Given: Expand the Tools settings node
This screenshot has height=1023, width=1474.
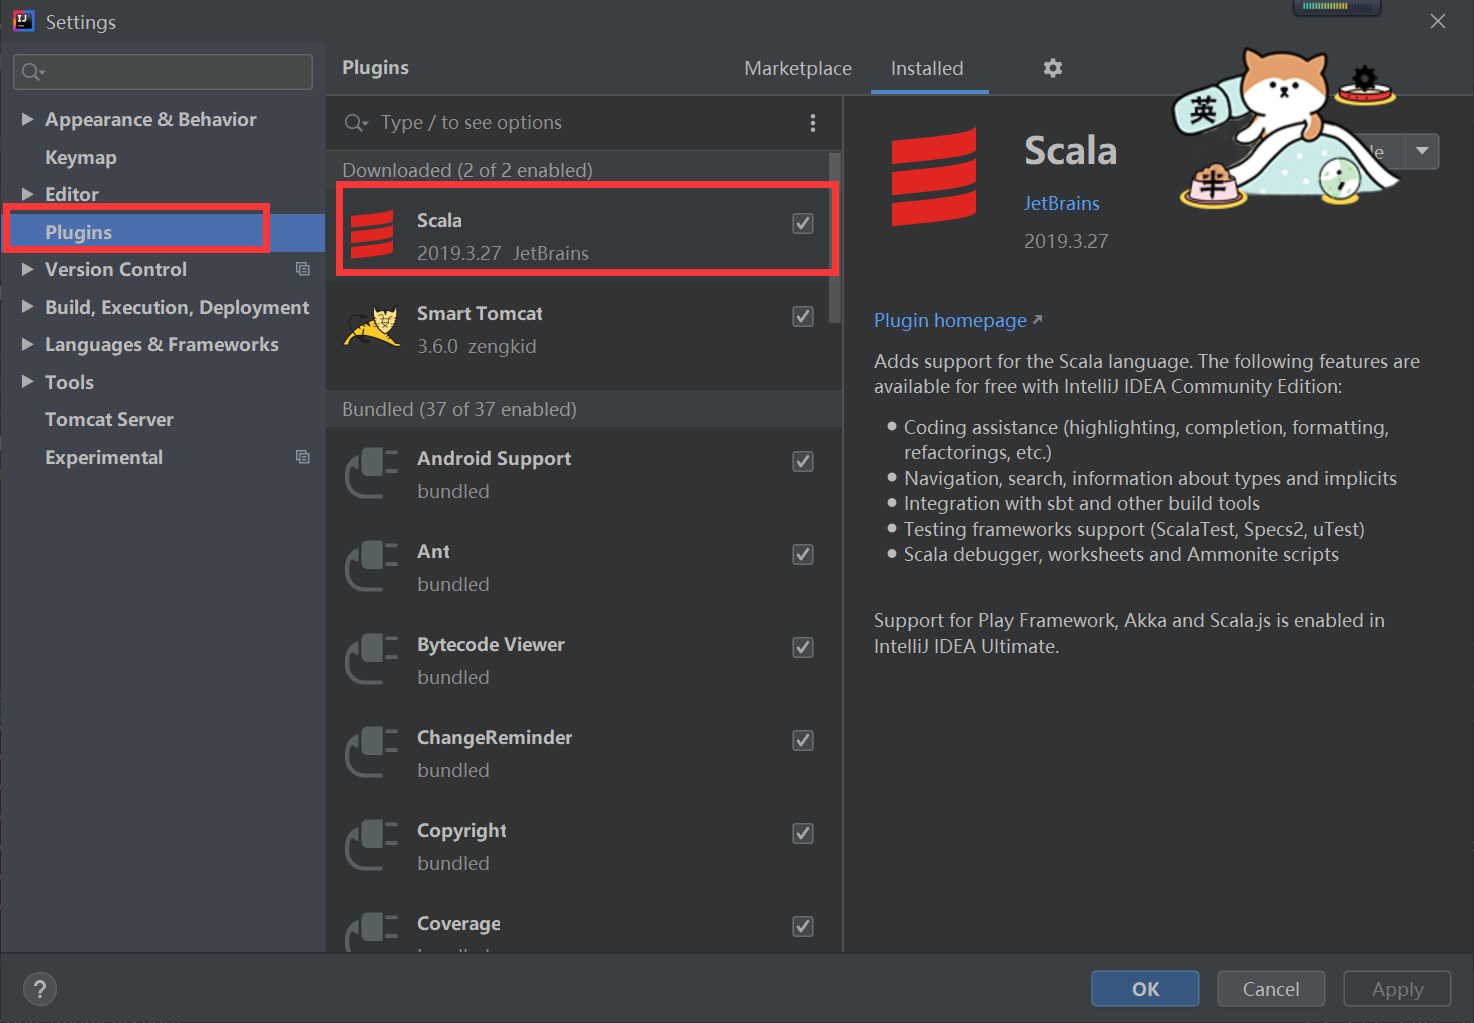Looking at the screenshot, I should pyautogui.click(x=27, y=382).
